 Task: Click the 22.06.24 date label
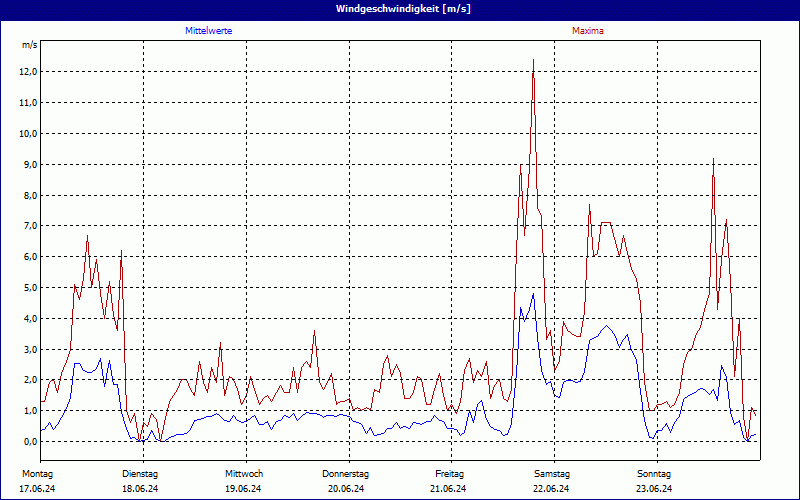click(x=551, y=489)
